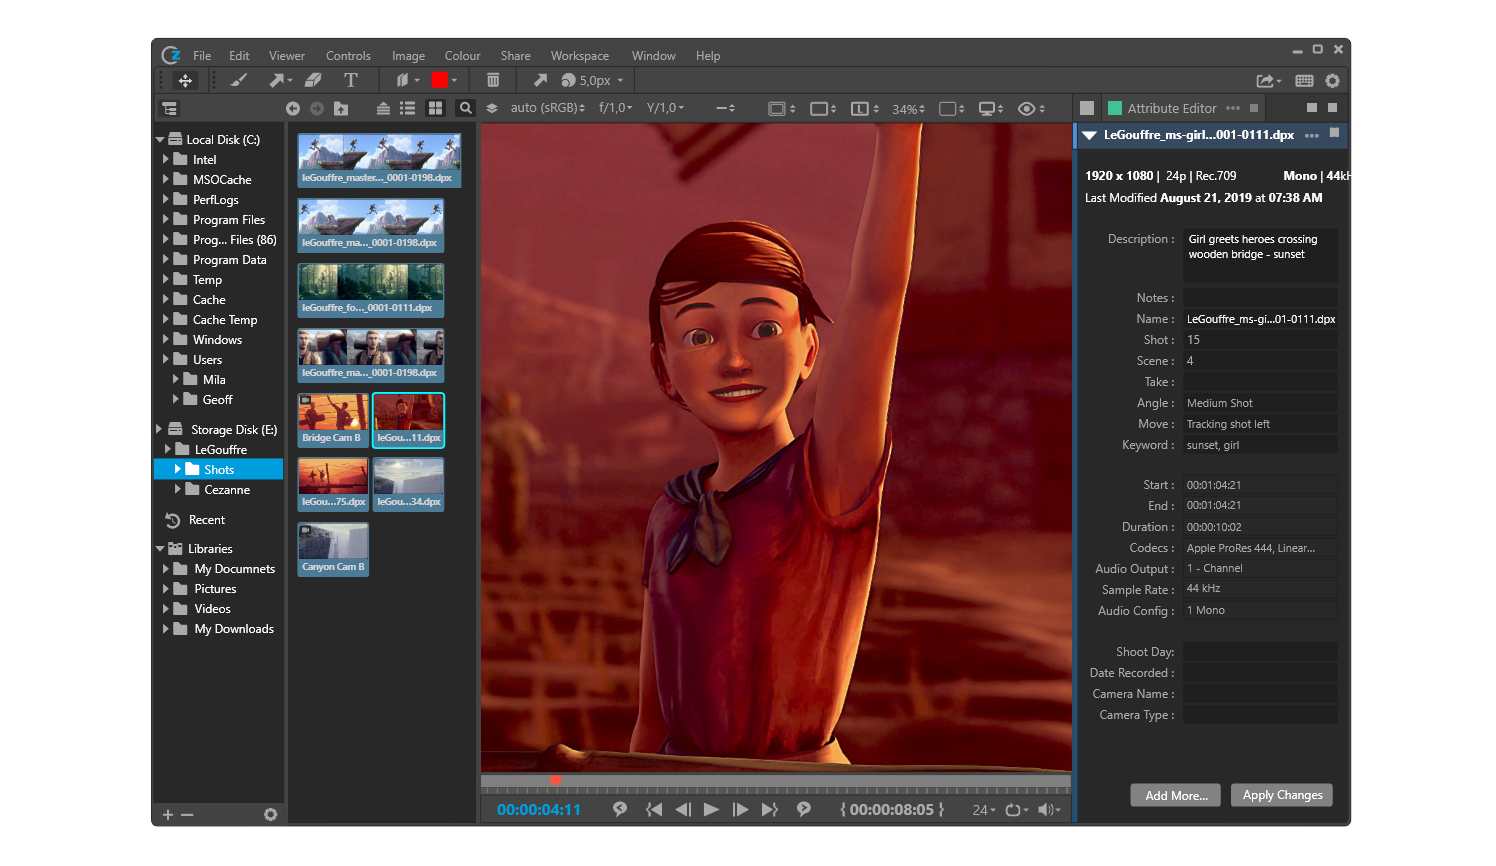Go to previous annotation
This screenshot has width=1496, height=866.
point(620,809)
